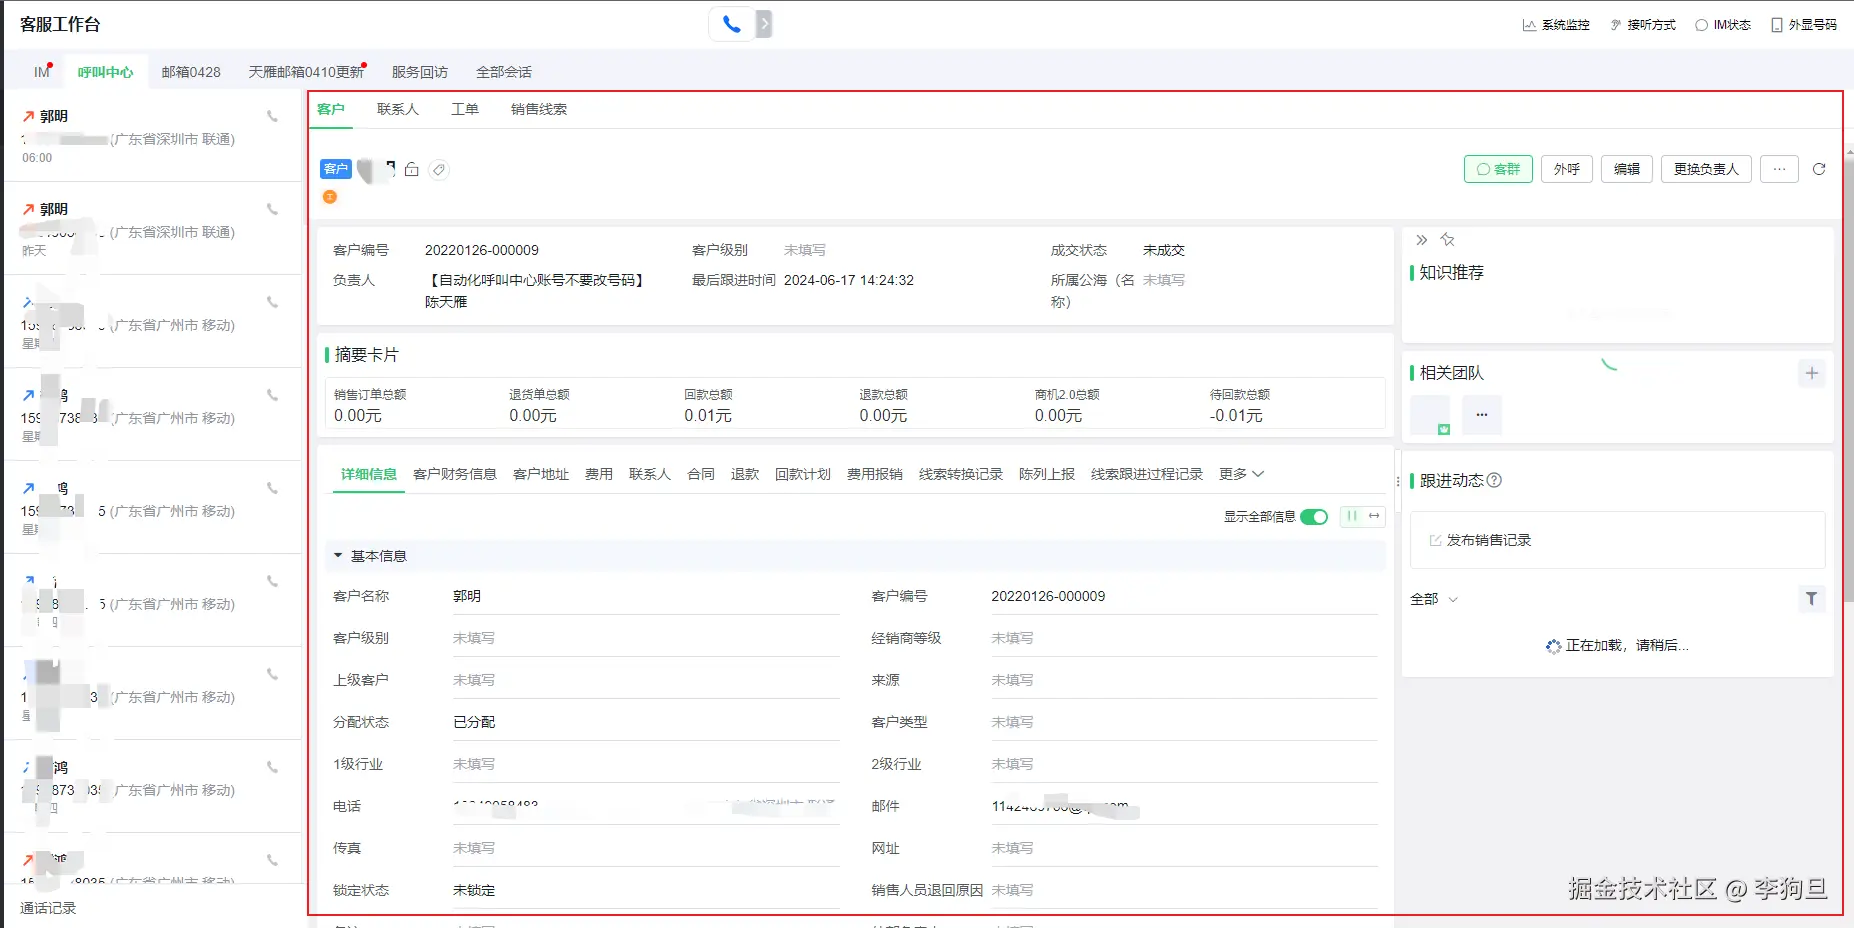Switch to the 联系人 top tab
This screenshot has width=1854, height=928.
pyautogui.click(x=398, y=109)
